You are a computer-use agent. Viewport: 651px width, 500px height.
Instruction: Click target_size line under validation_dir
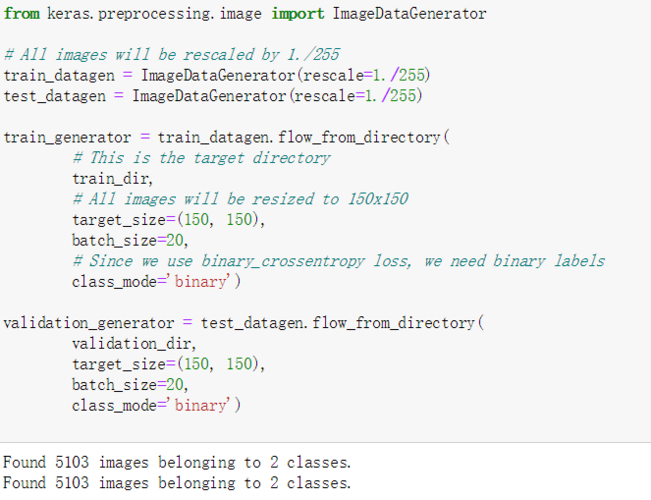click(169, 364)
